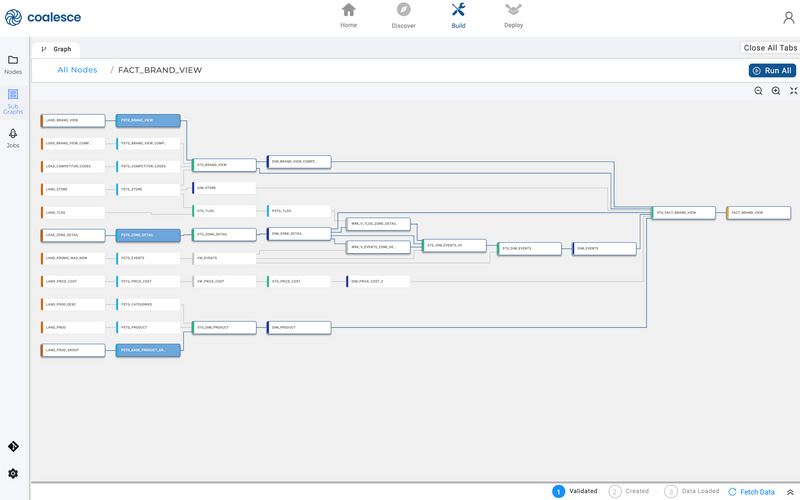This screenshot has height=500, width=800.
Task: Select the LOAD_ZONE_DETAIL node
Action: click(x=73, y=235)
